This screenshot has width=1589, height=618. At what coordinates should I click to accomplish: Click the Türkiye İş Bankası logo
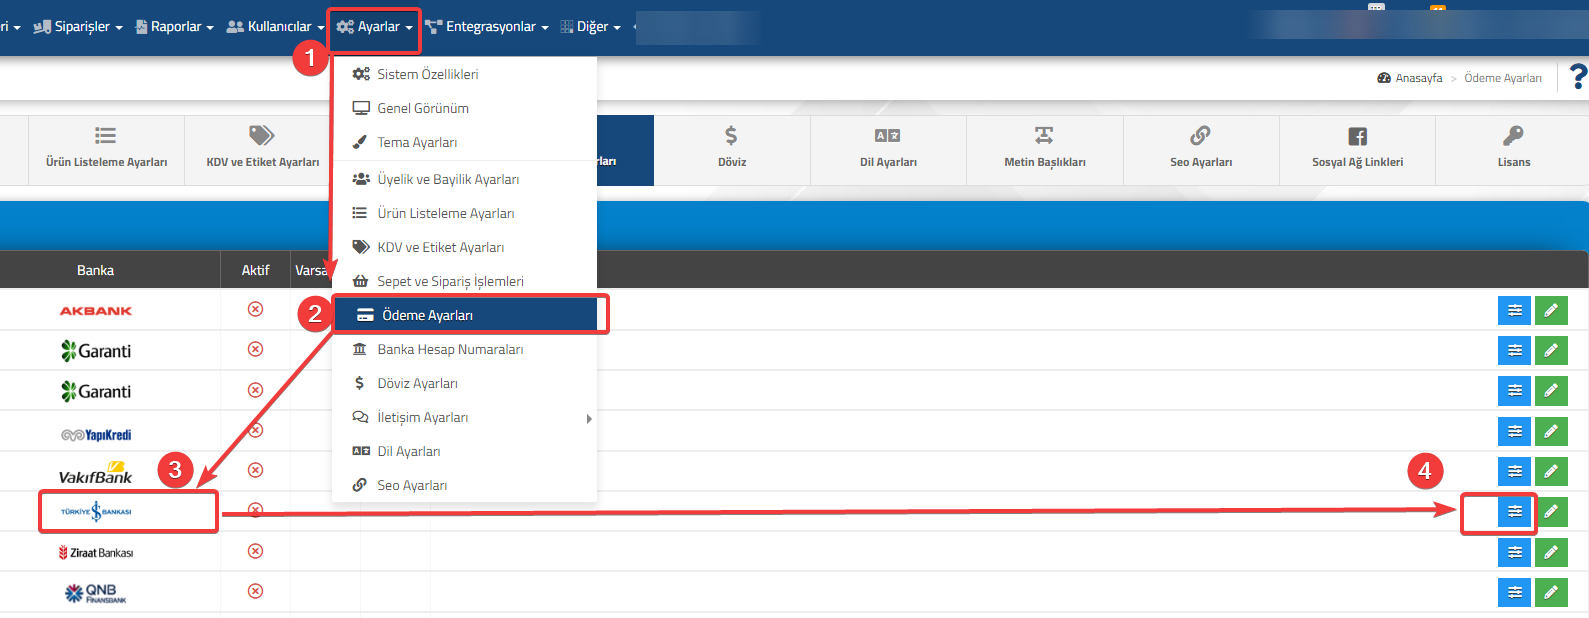point(96,512)
